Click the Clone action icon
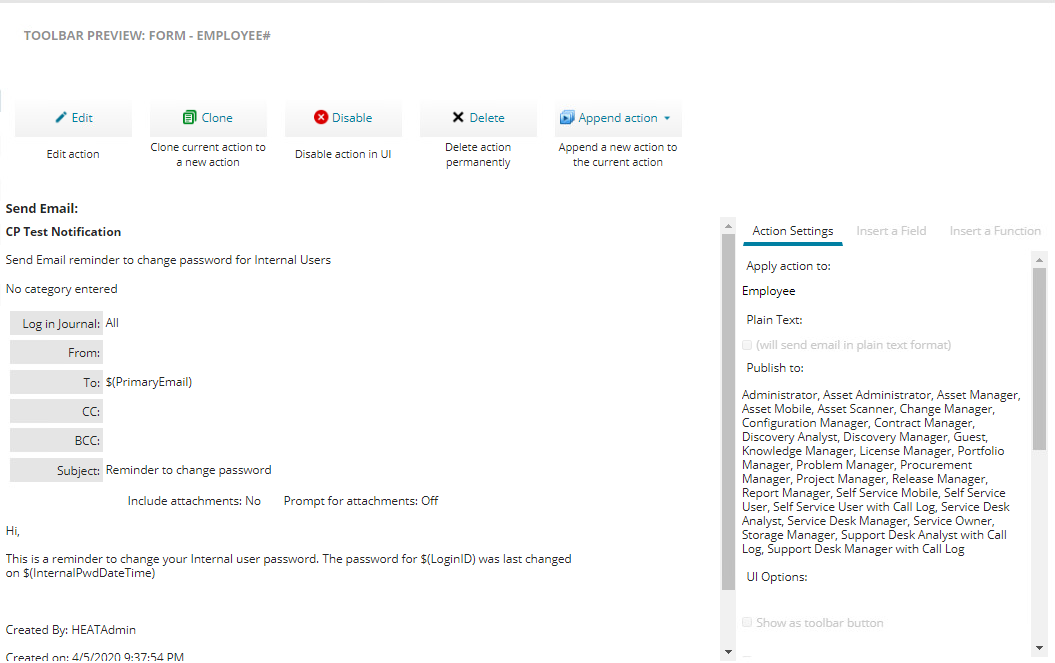 pyautogui.click(x=190, y=117)
